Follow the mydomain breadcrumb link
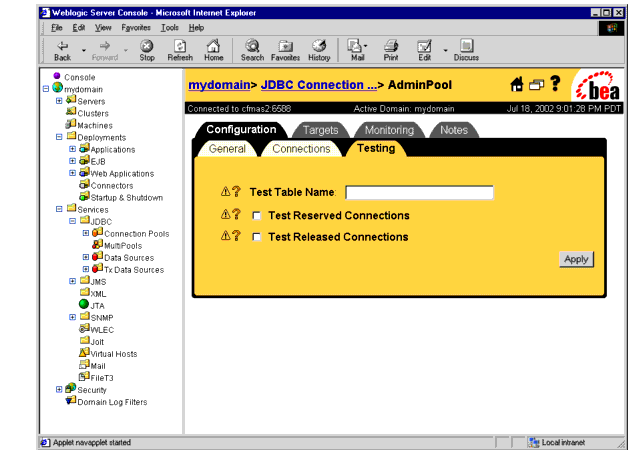Screen dimensions: 634x465 point(219,85)
